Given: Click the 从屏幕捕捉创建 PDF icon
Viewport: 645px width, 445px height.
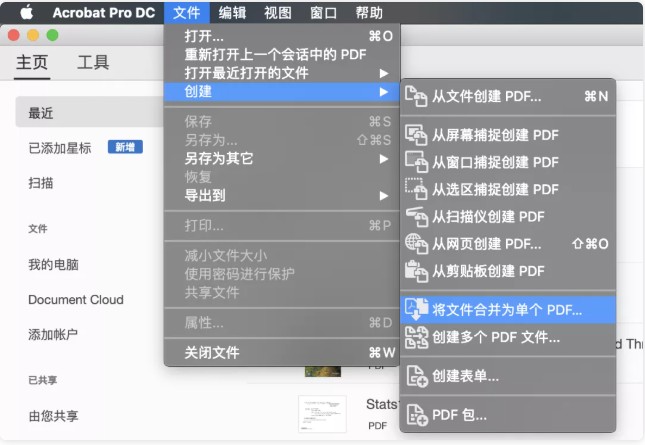Looking at the screenshot, I should 416,134.
